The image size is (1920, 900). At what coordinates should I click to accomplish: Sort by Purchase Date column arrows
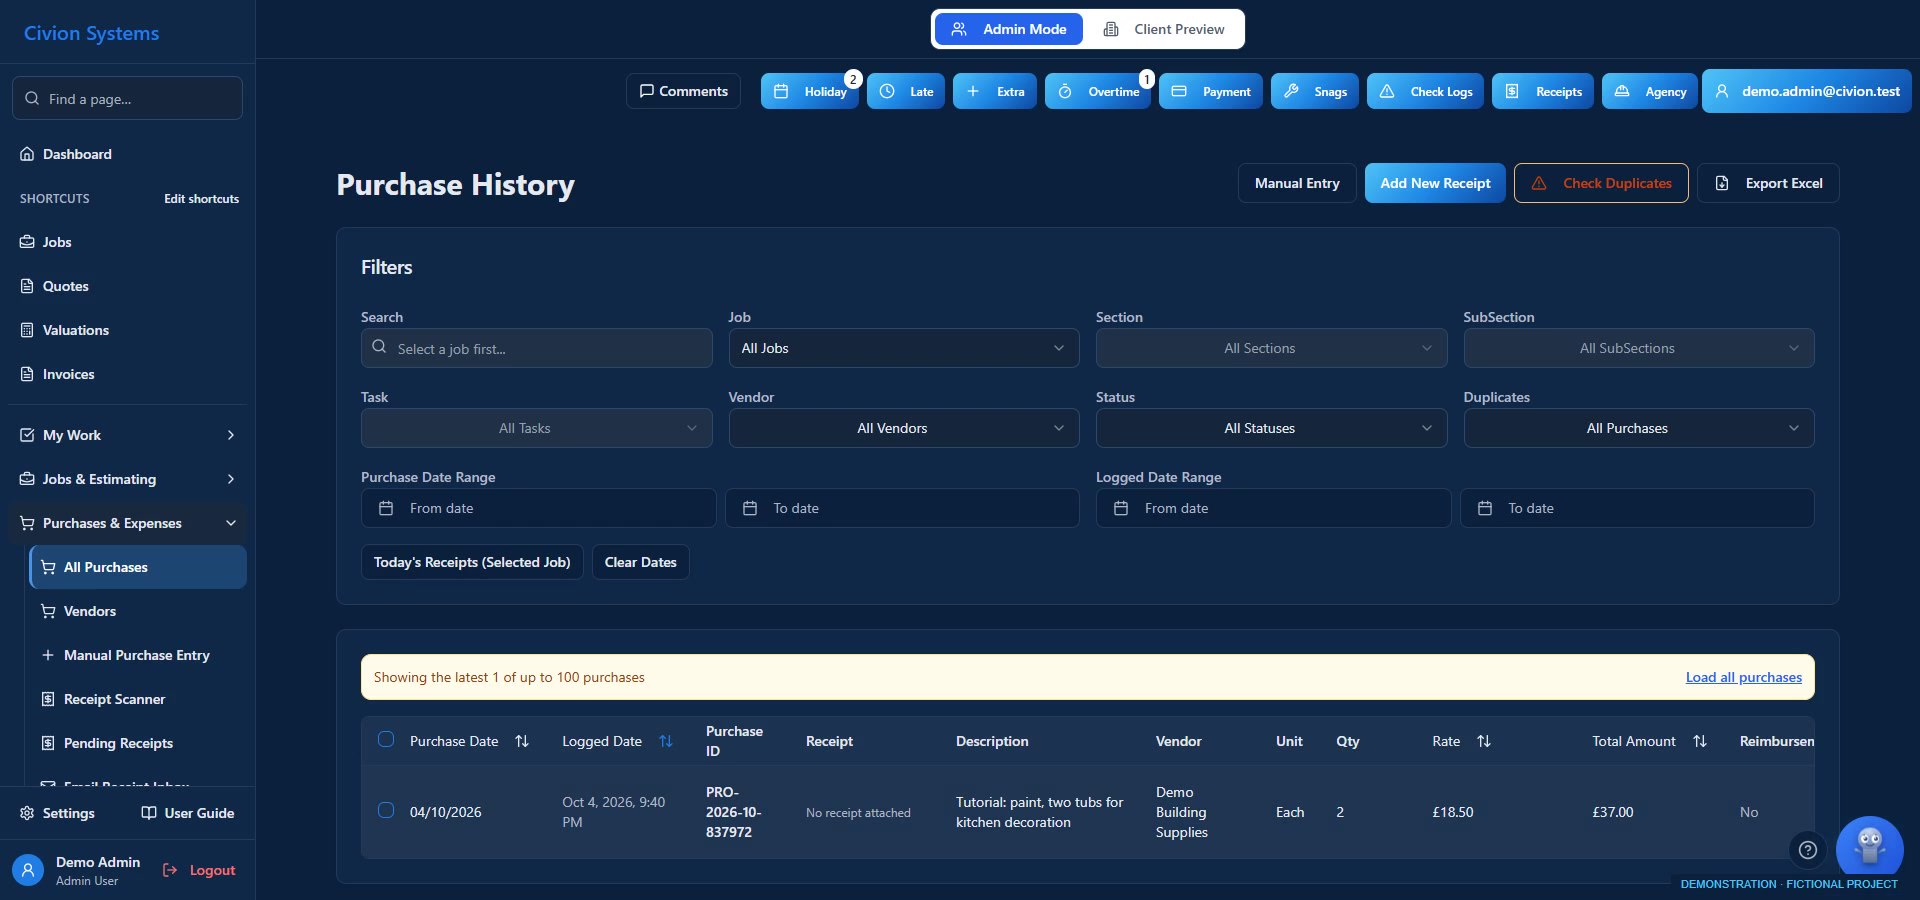[x=522, y=741]
